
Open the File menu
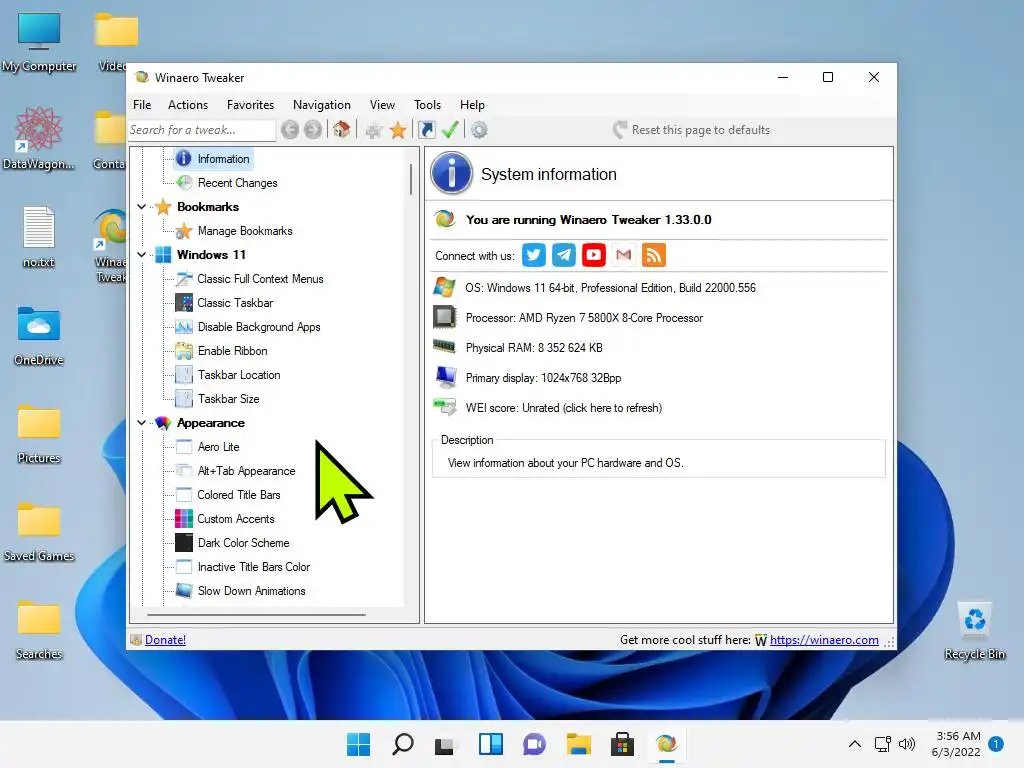coord(142,104)
